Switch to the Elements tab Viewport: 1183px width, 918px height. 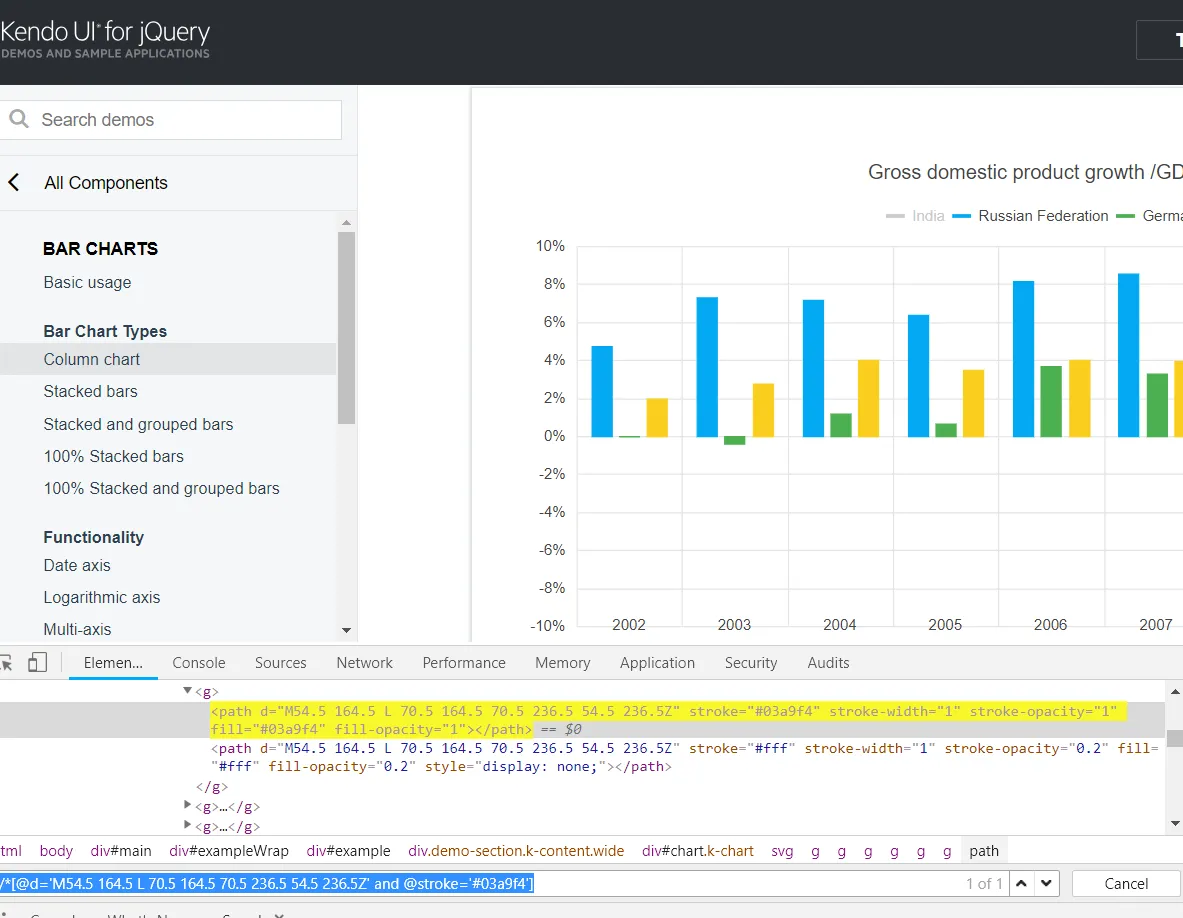(x=113, y=663)
